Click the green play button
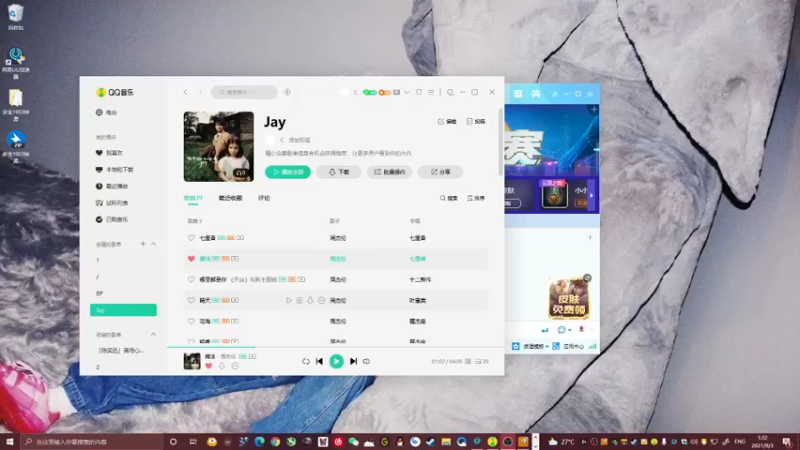Viewport: 800px width, 450px height. coord(336,361)
